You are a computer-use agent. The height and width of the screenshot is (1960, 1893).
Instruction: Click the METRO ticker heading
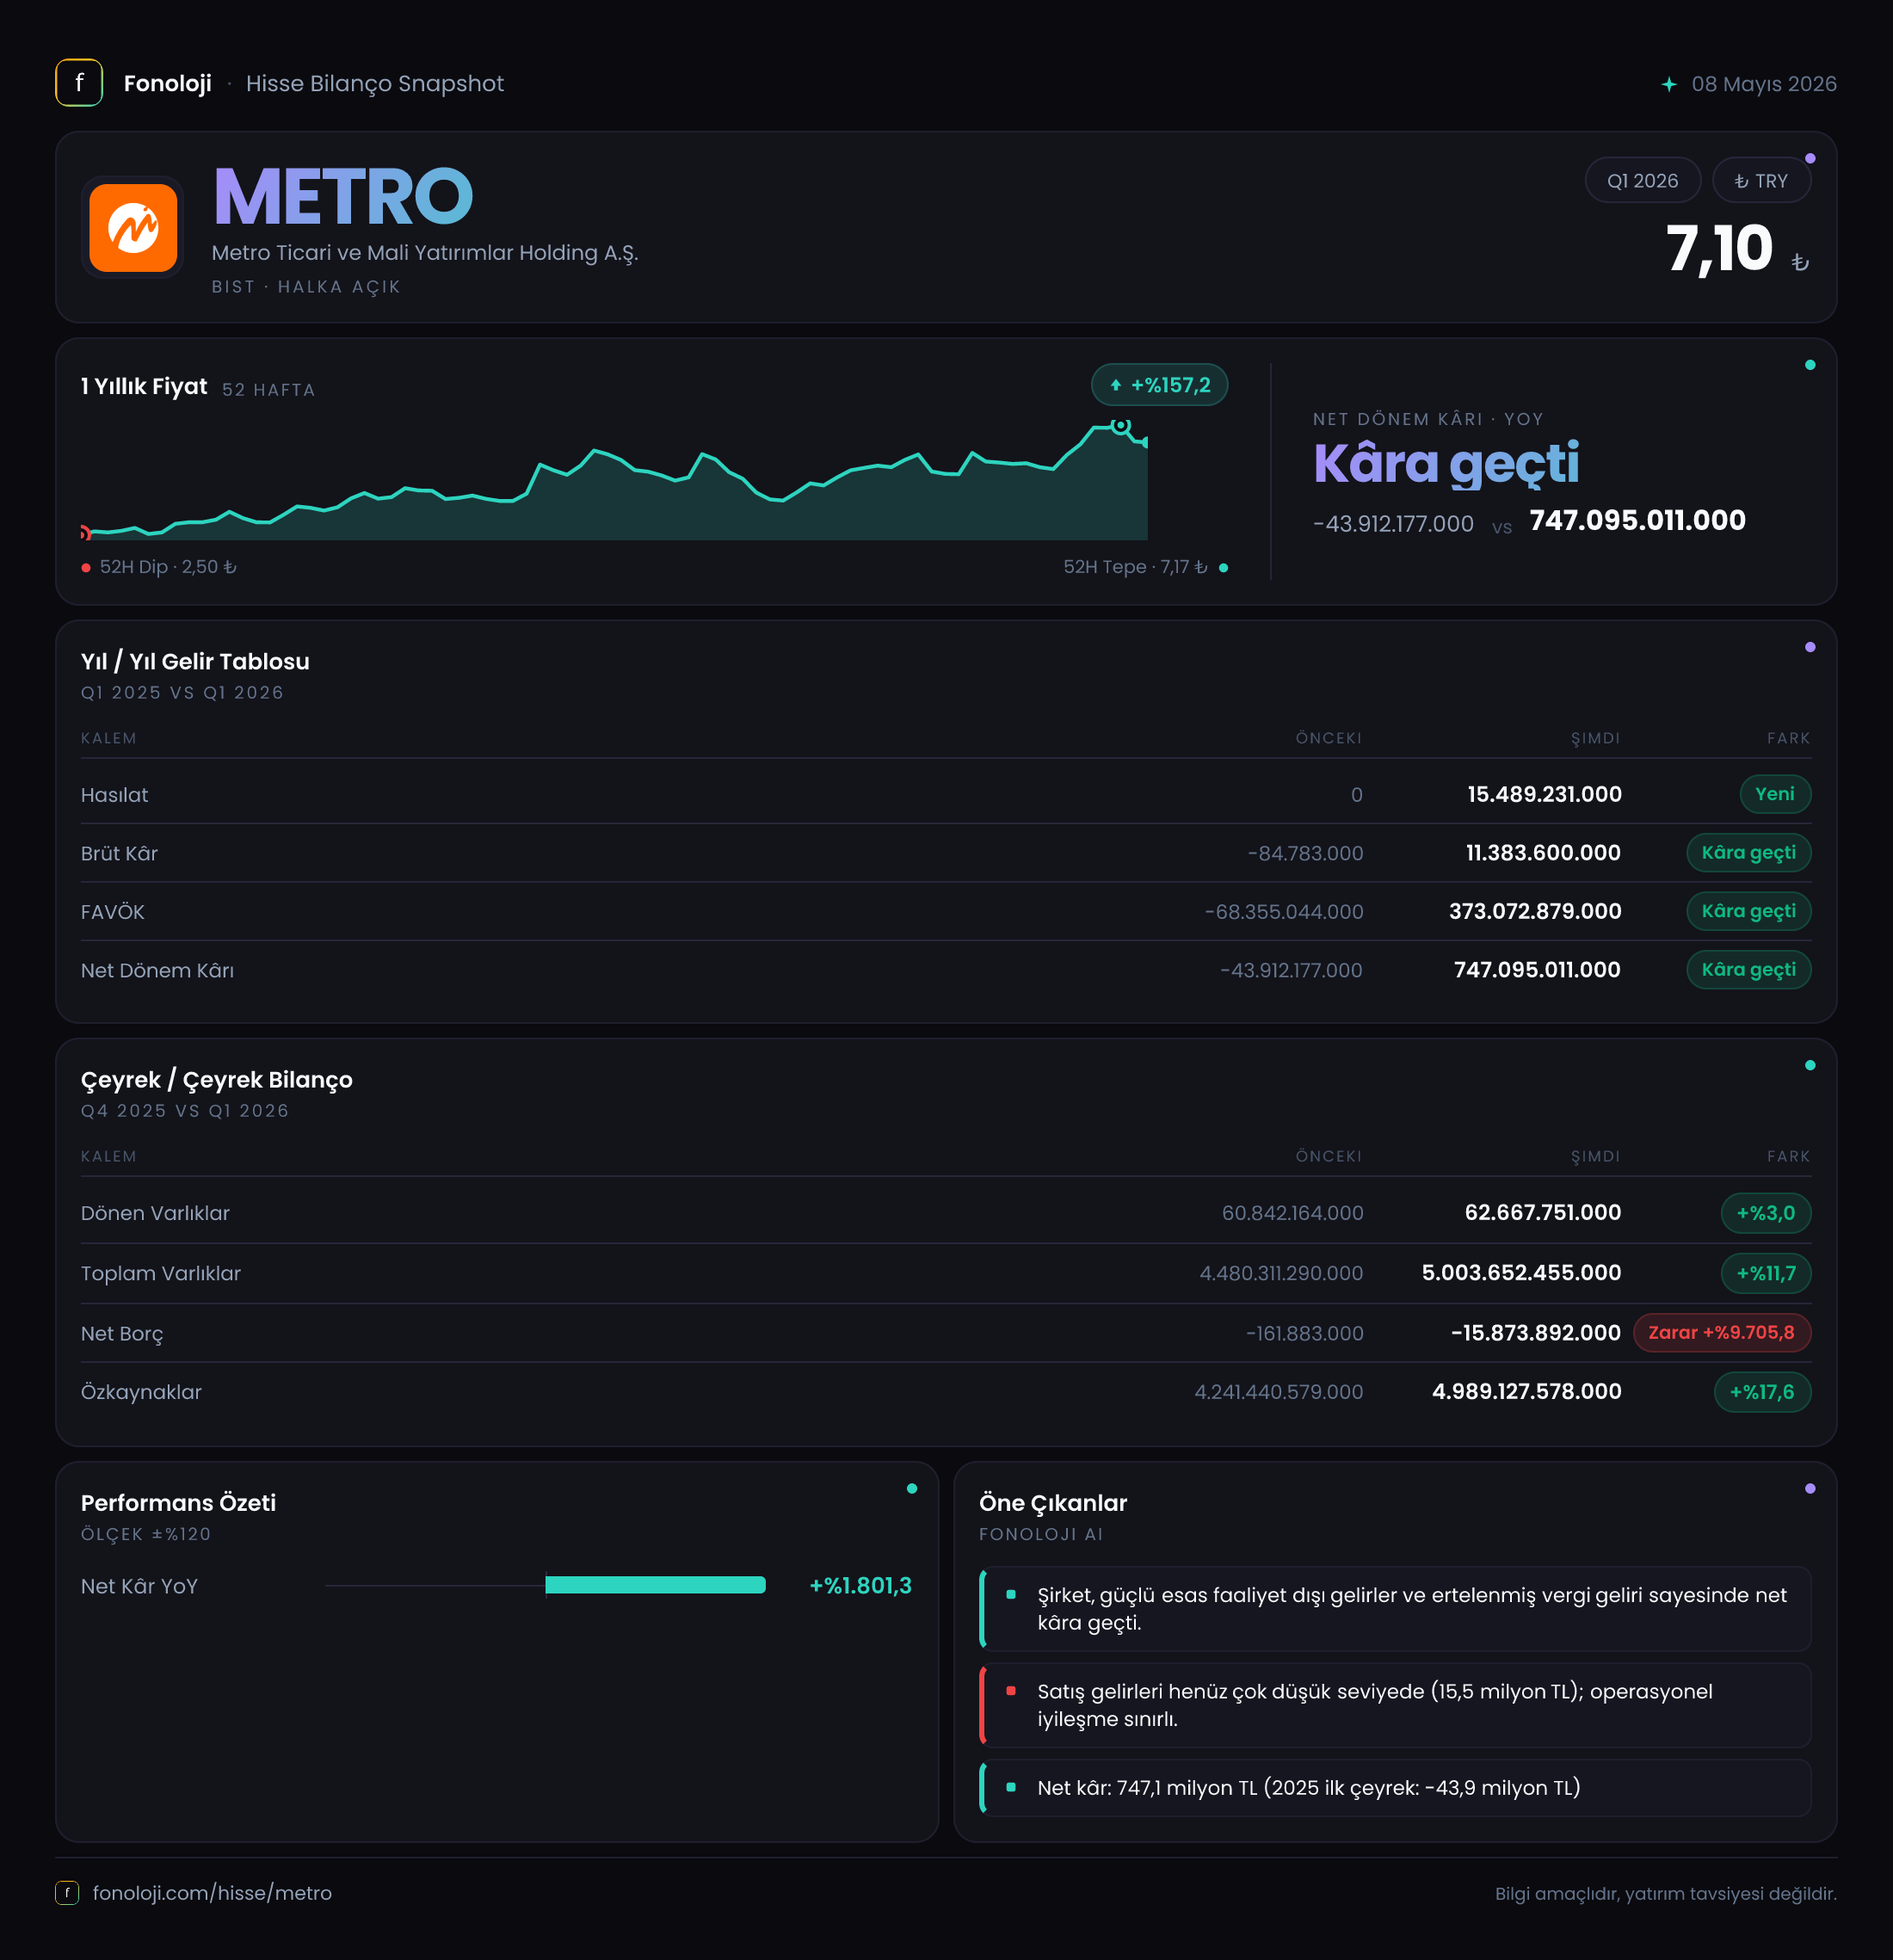point(343,196)
